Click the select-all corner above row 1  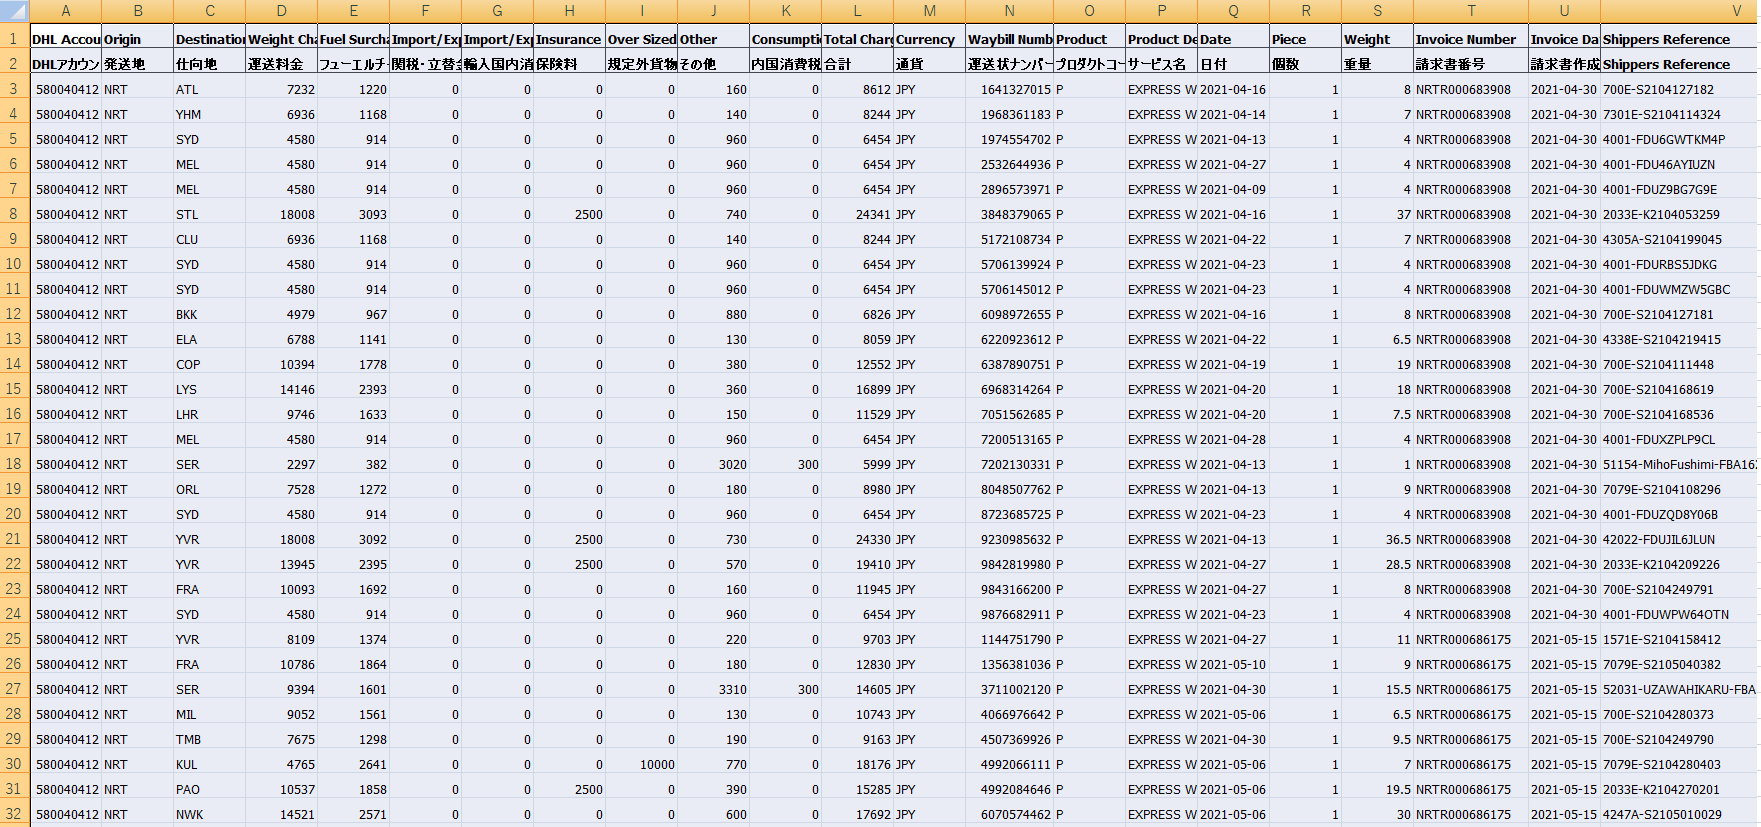[14, 11]
